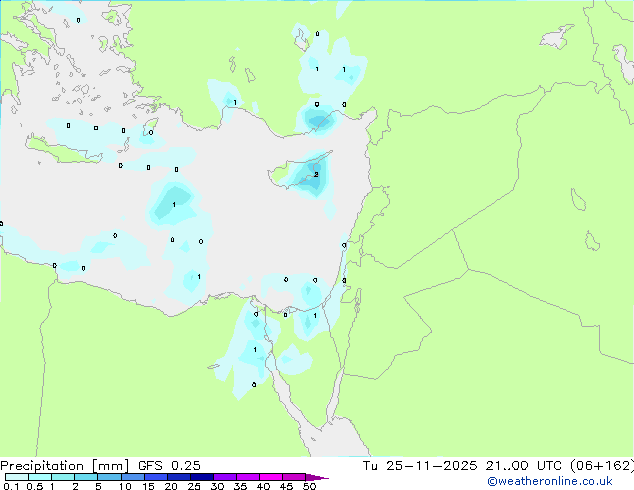The image size is (634, 490).
Task: Click the '(06+162)' forecast run label
Action: [601, 465]
